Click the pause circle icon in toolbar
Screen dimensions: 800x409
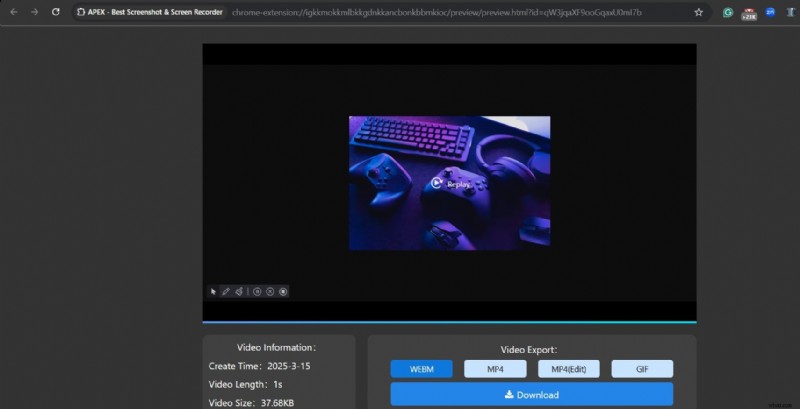coord(257,292)
